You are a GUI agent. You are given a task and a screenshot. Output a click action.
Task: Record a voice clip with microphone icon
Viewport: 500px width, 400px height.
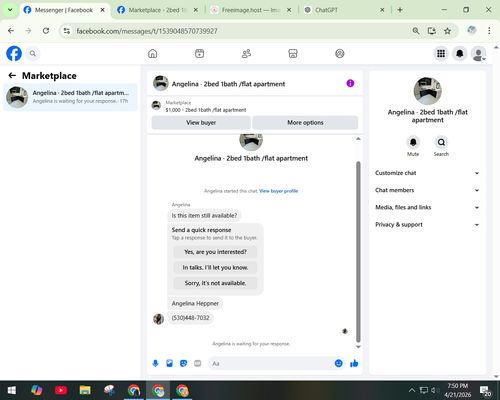pyautogui.click(x=155, y=363)
